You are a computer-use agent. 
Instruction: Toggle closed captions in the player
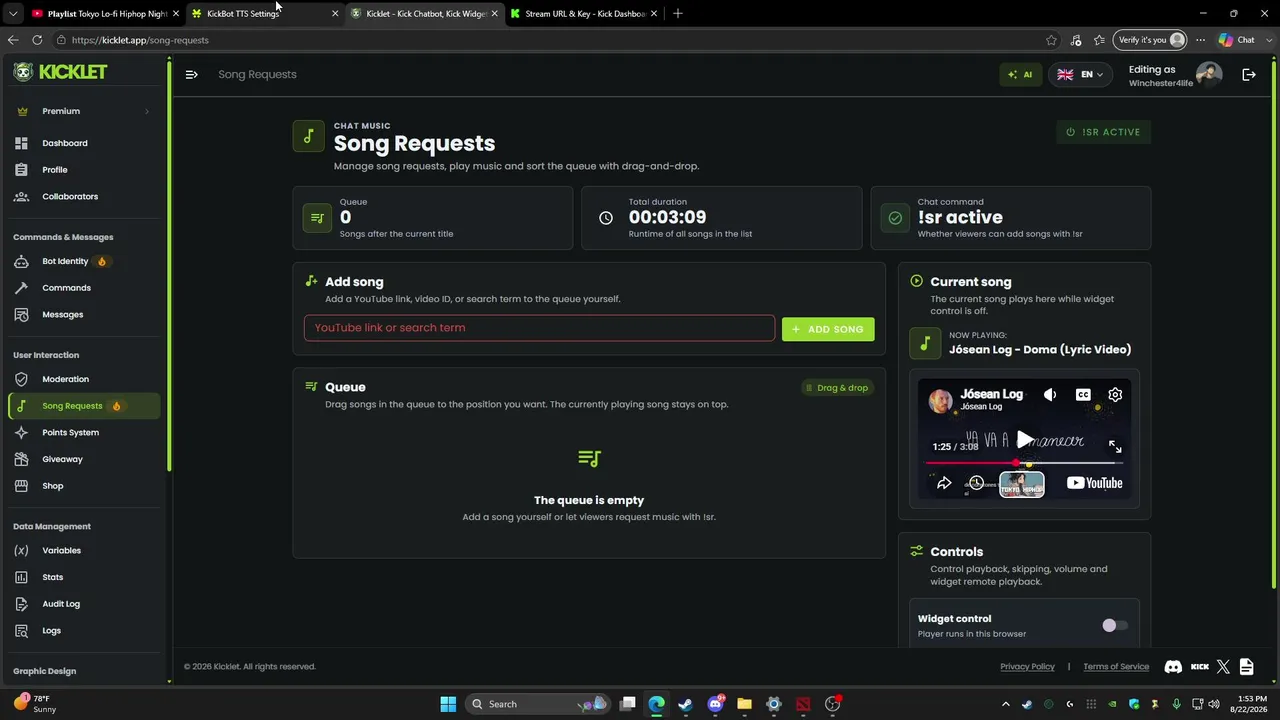(1083, 395)
